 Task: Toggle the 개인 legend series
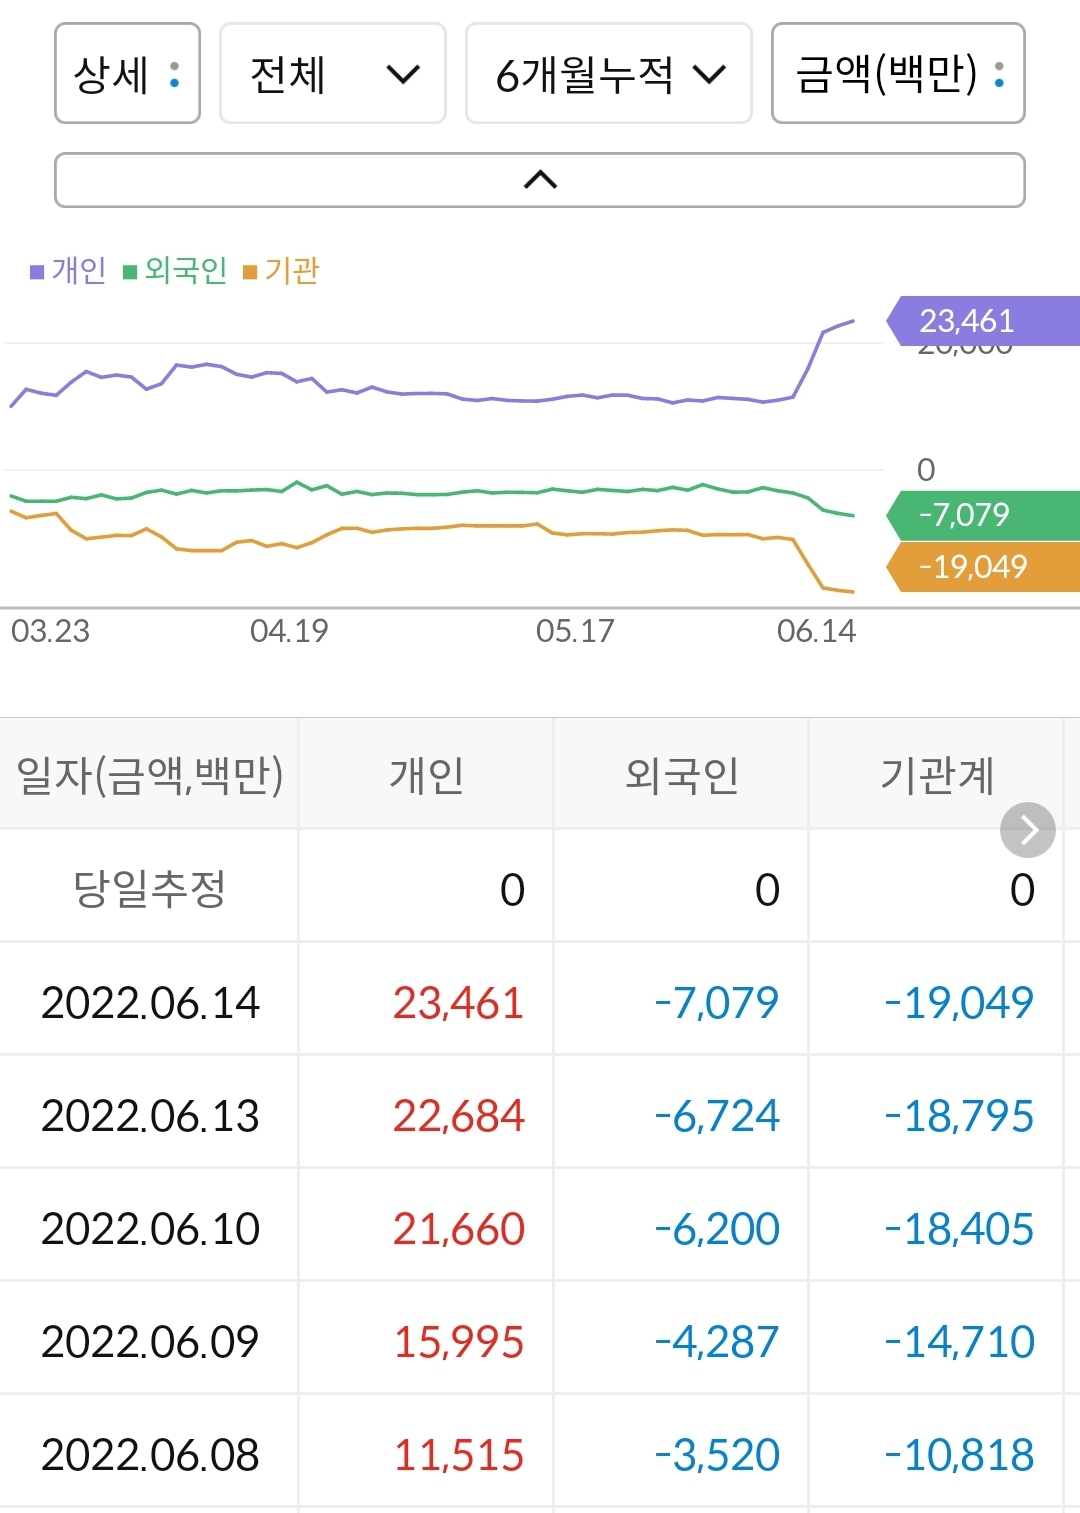(x=70, y=269)
